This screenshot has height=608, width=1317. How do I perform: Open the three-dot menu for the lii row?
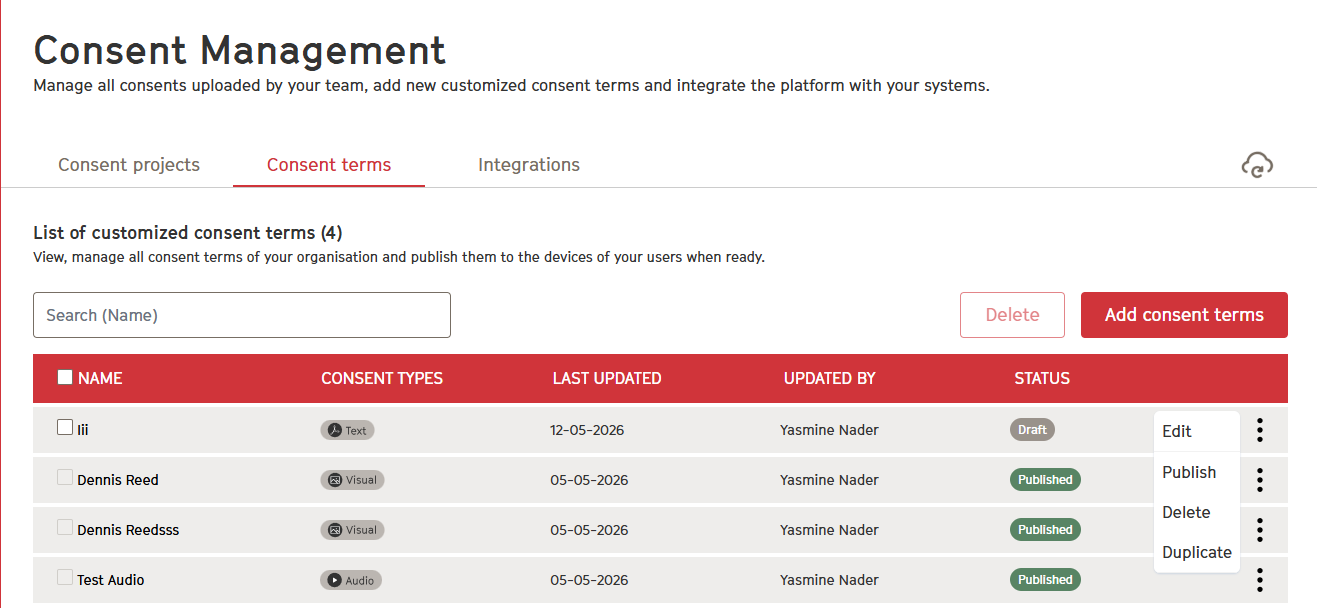point(1260,430)
